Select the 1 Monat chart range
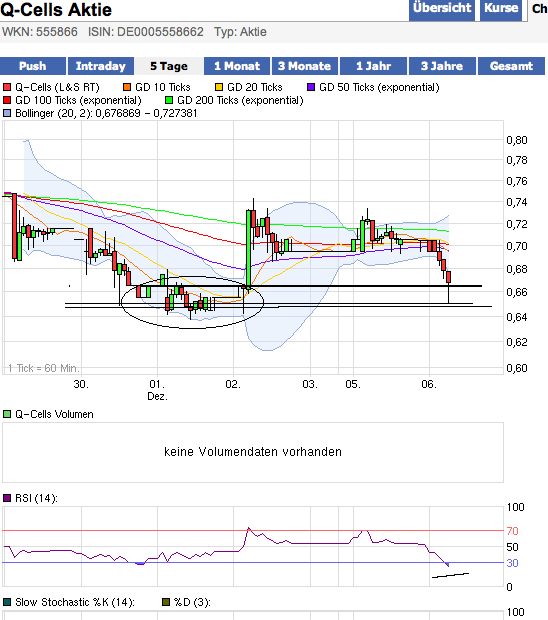The height and width of the screenshot is (620, 548). (x=237, y=66)
